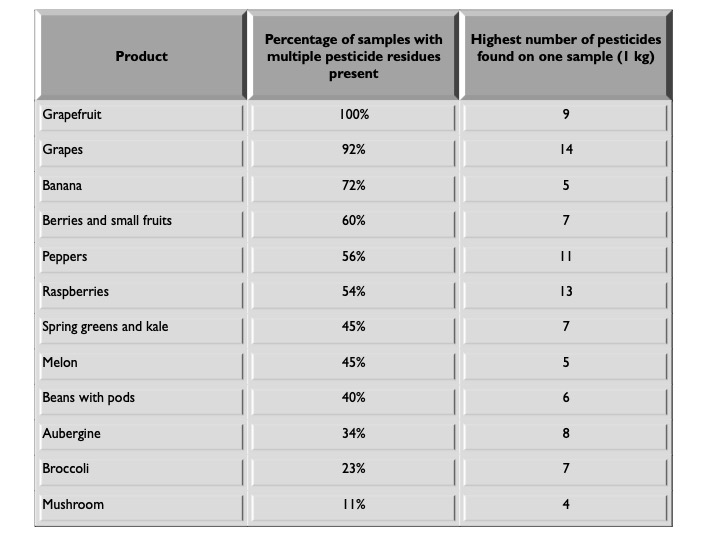Click the 92% value for Grapes
This screenshot has width=720, height=540.
353,150
